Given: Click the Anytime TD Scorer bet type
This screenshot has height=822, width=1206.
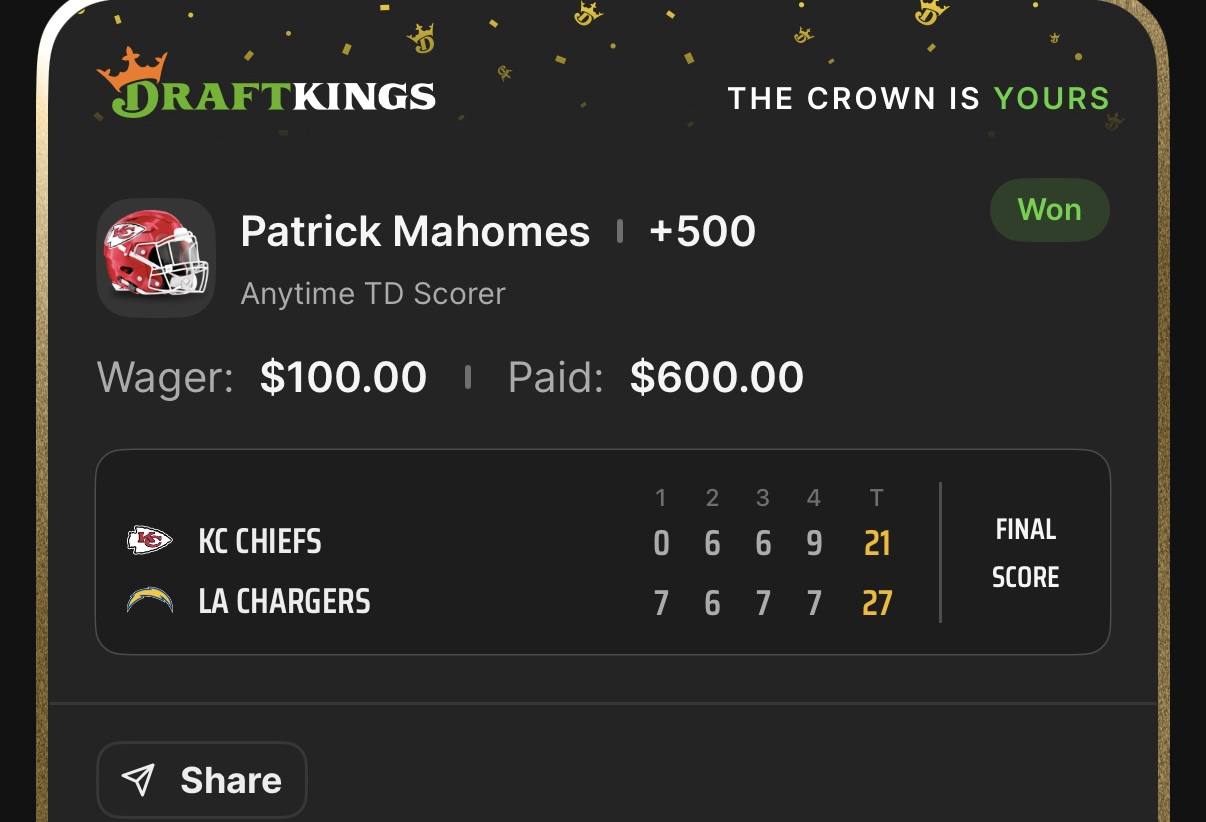Looking at the screenshot, I should point(373,294).
